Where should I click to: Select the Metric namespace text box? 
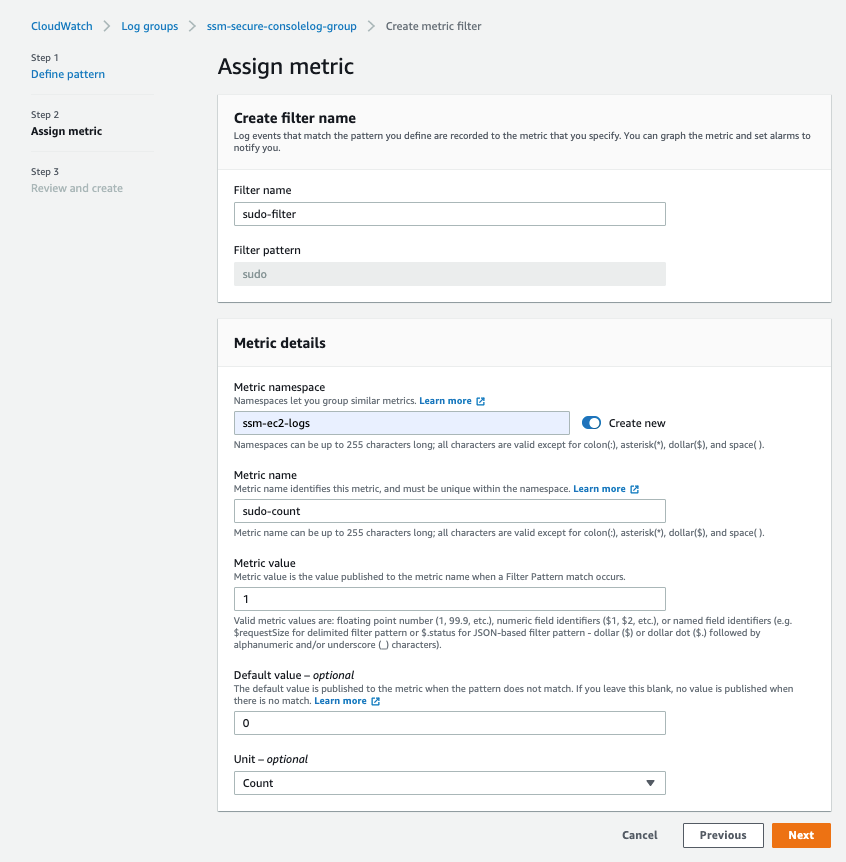[x=401, y=422]
